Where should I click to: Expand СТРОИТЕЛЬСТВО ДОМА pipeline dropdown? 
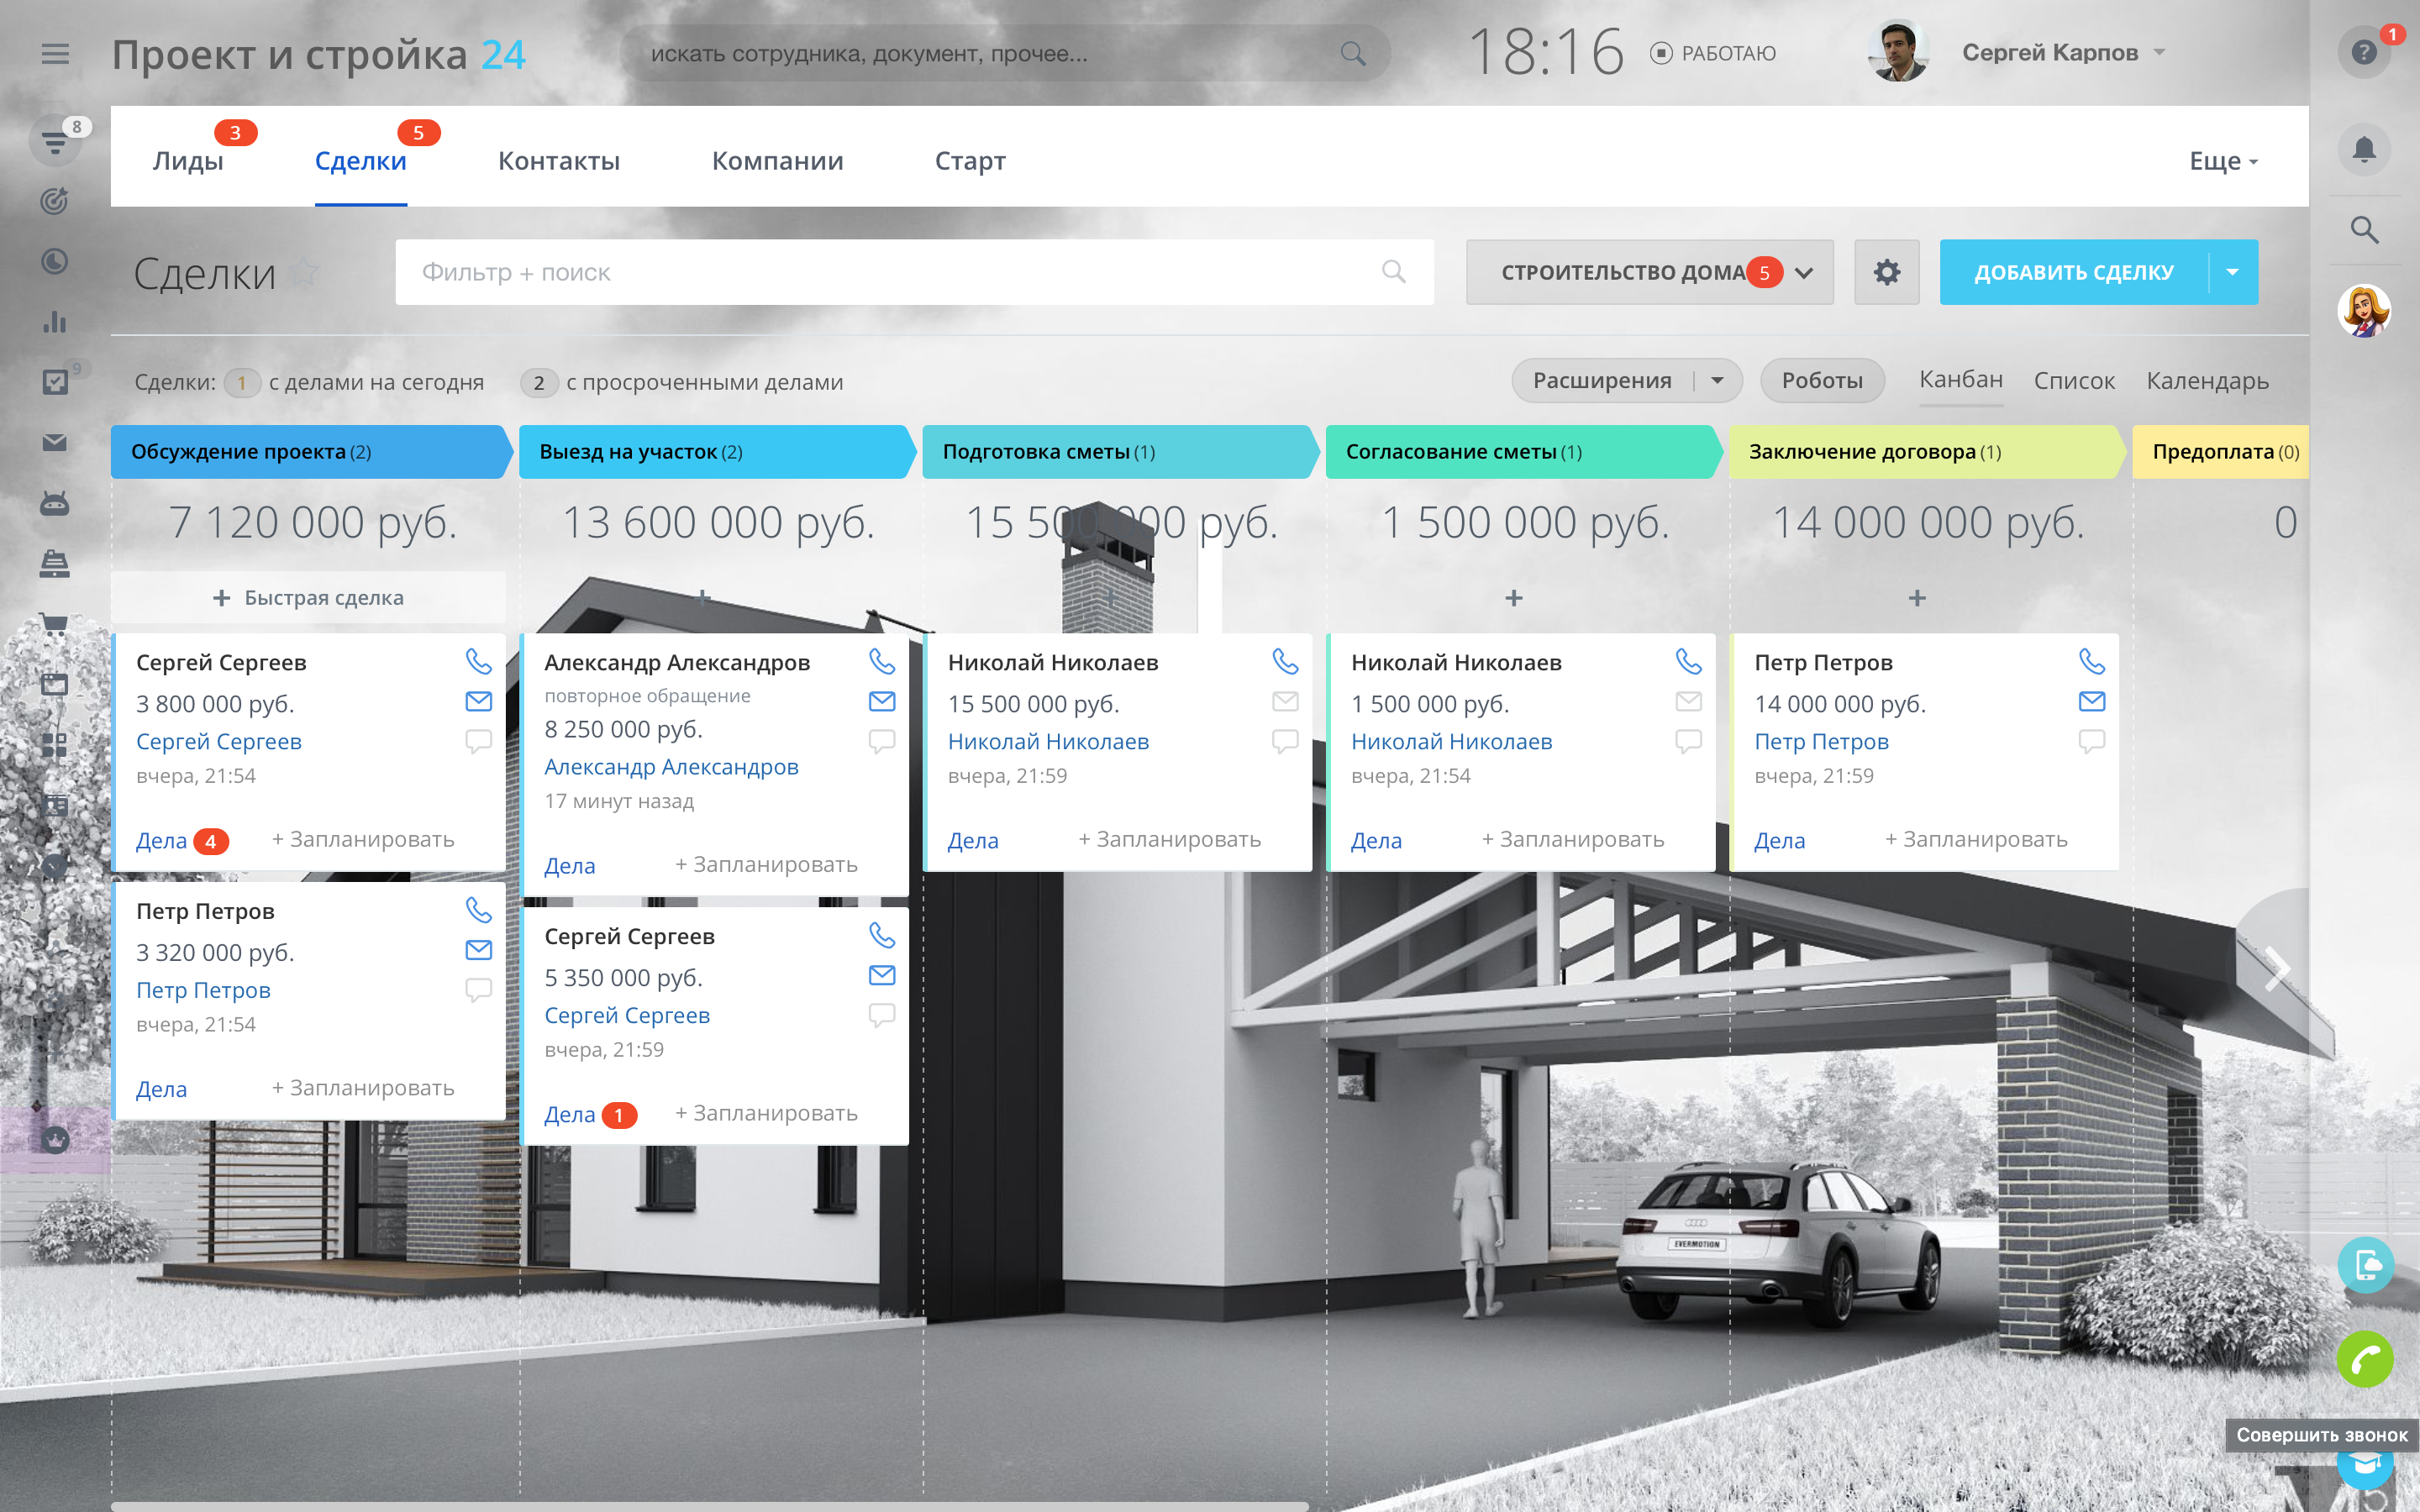point(1803,272)
